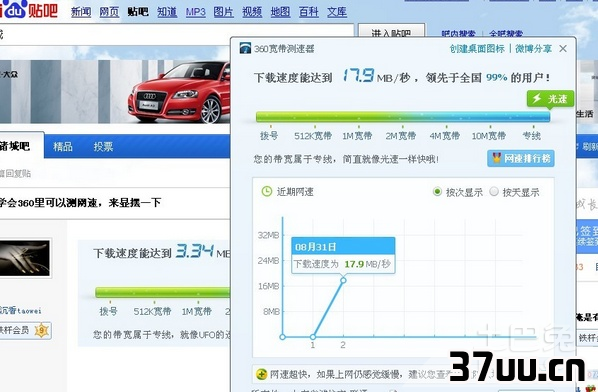
Task: Switch to the 投票 tab
Action: pos(103,146)
